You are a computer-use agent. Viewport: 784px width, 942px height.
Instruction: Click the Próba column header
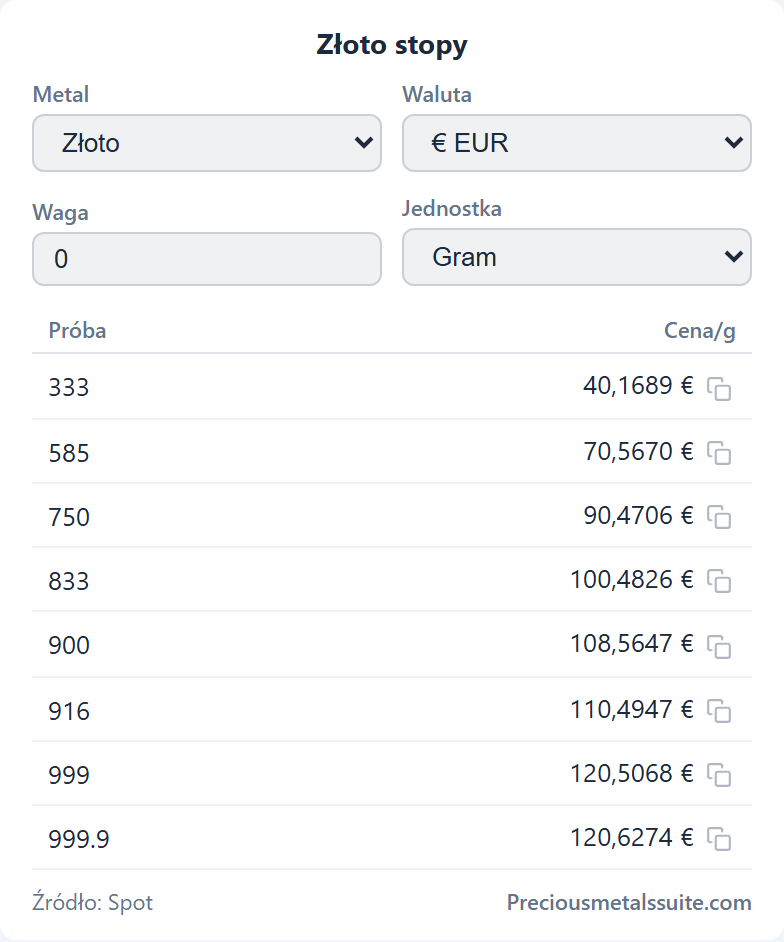pos(77,330)
